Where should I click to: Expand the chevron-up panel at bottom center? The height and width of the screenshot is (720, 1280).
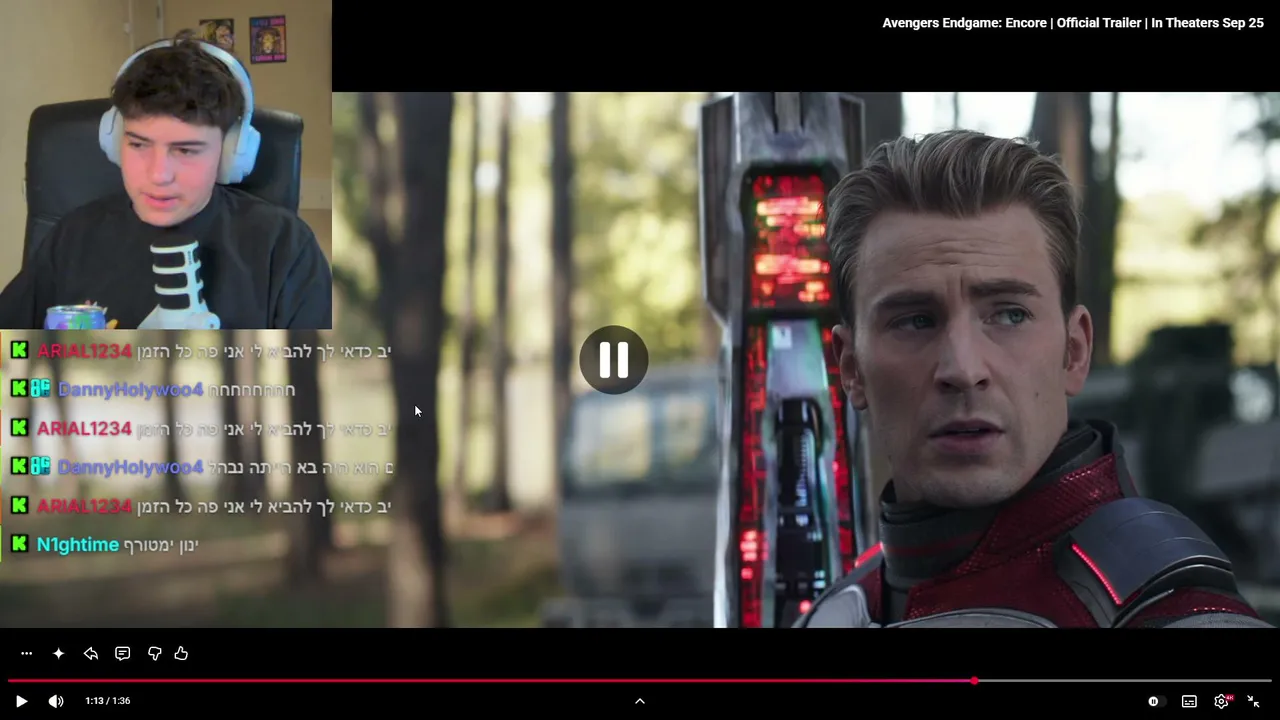640,701
